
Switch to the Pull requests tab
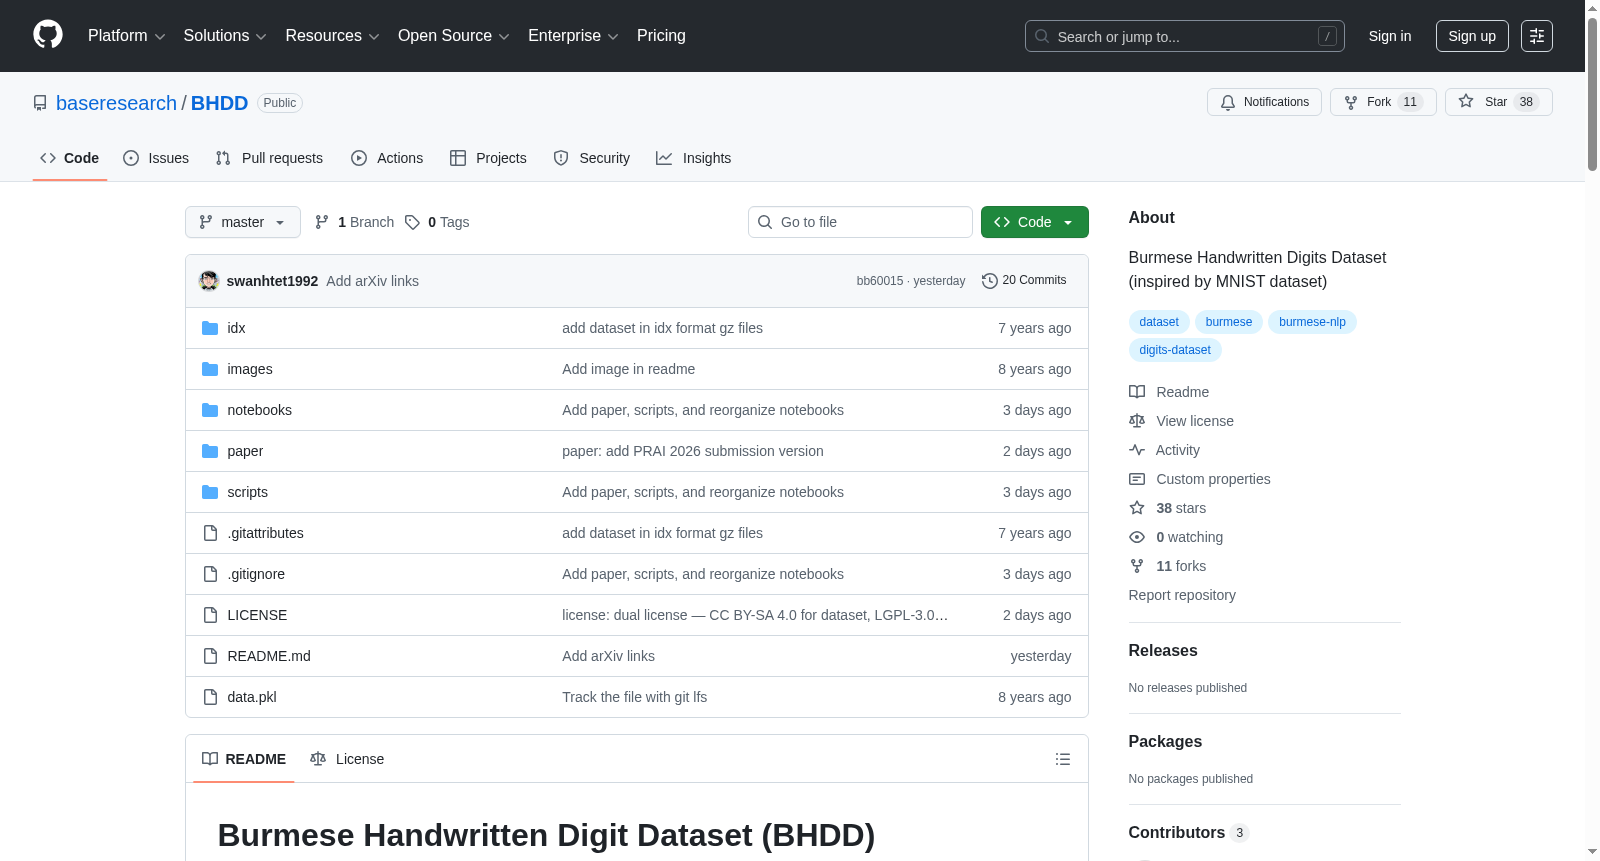coord(269,158)
